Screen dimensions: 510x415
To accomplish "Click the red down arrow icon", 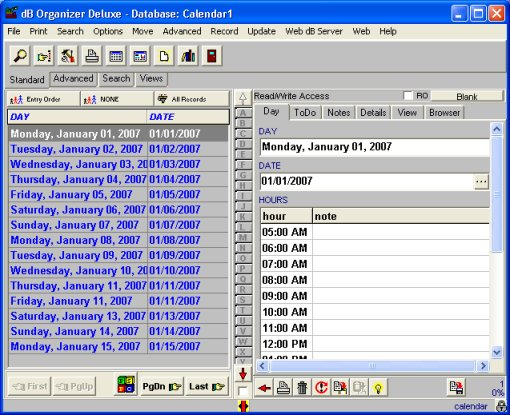I will click(x=243, y=374).
